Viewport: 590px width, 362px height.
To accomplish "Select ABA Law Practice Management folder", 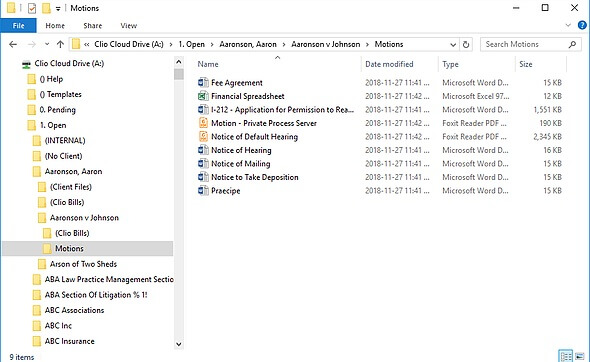I will [109, 280].
